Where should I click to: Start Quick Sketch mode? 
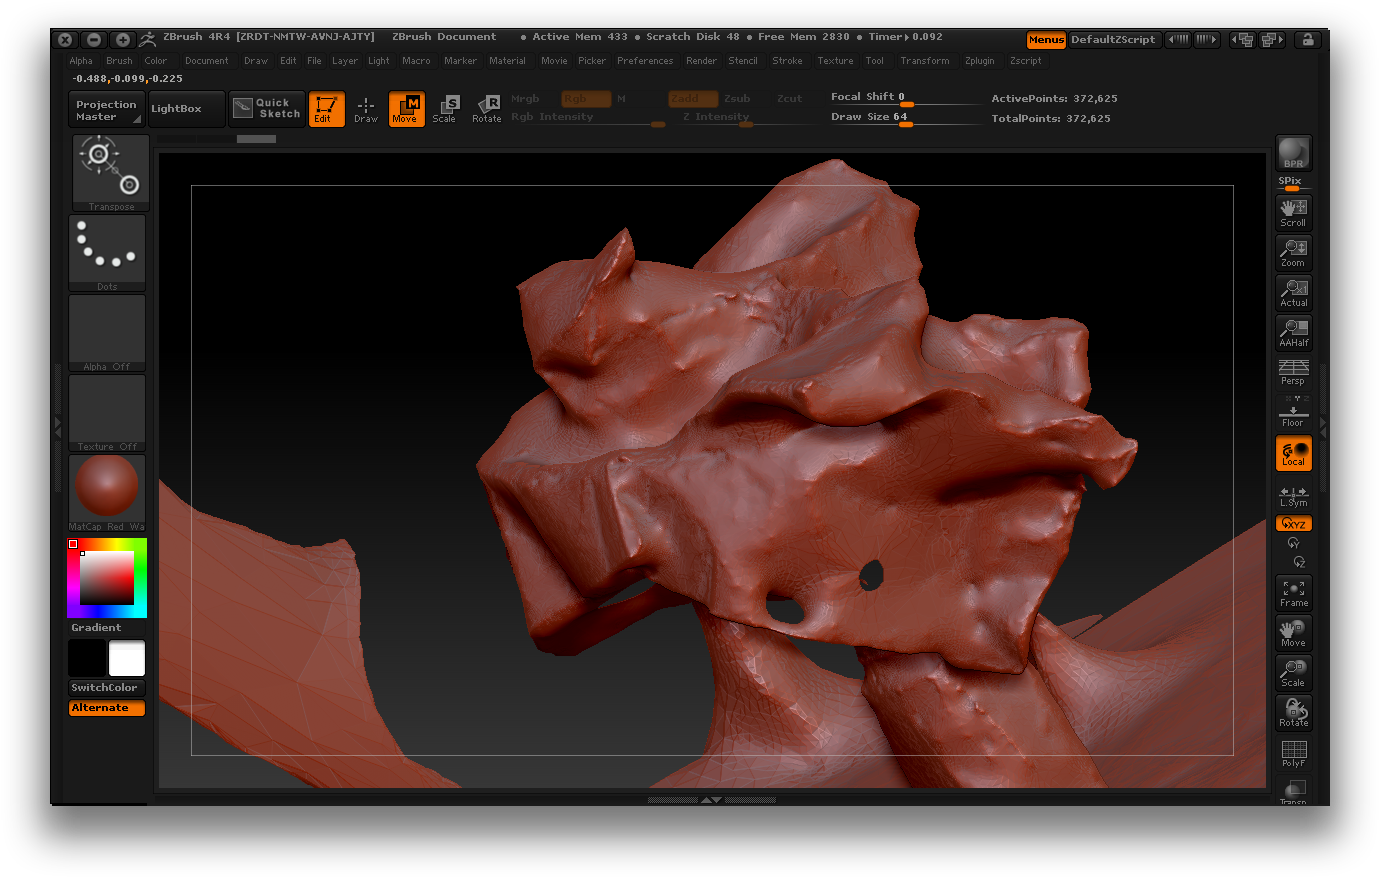point(267,109)
